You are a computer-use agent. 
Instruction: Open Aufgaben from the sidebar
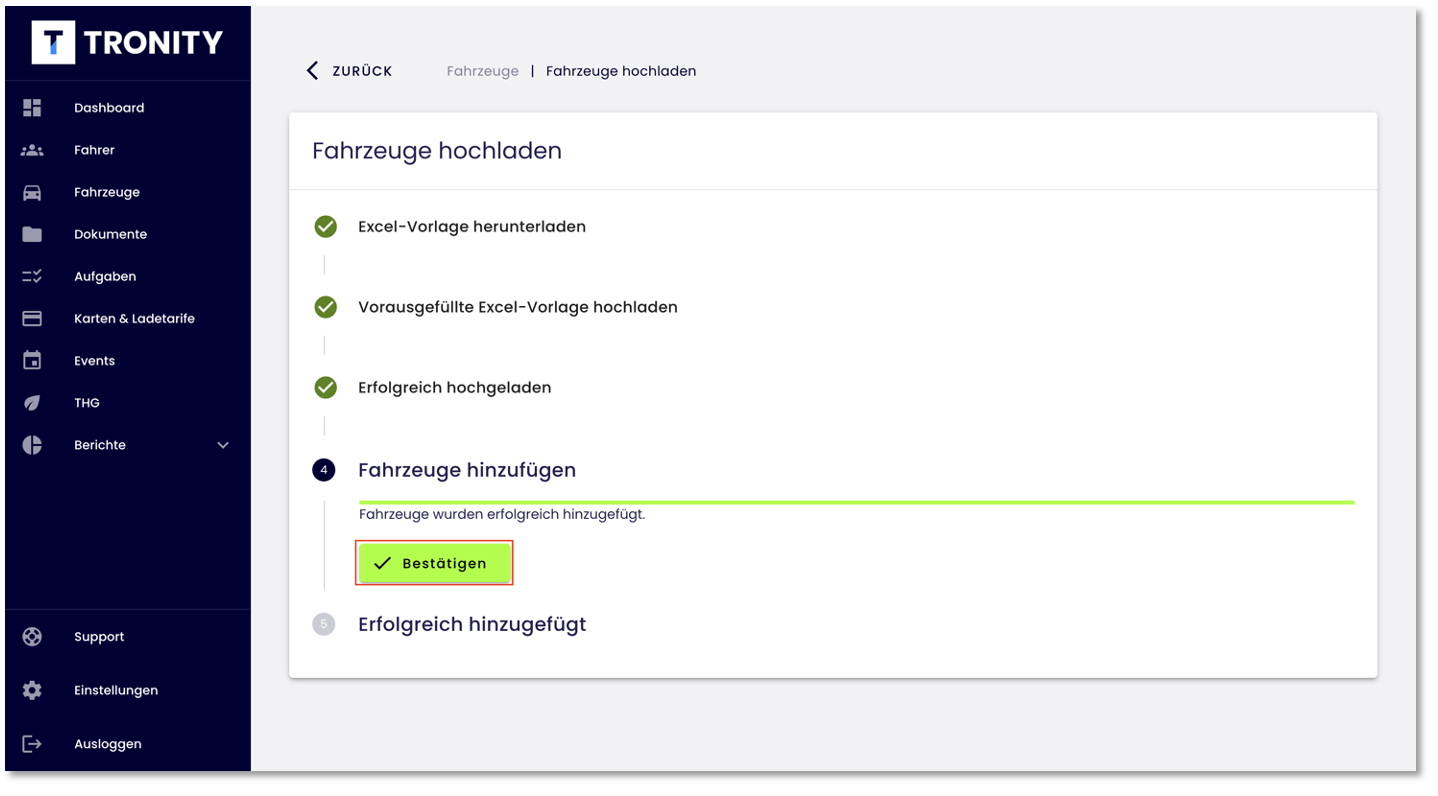(105, 276)
